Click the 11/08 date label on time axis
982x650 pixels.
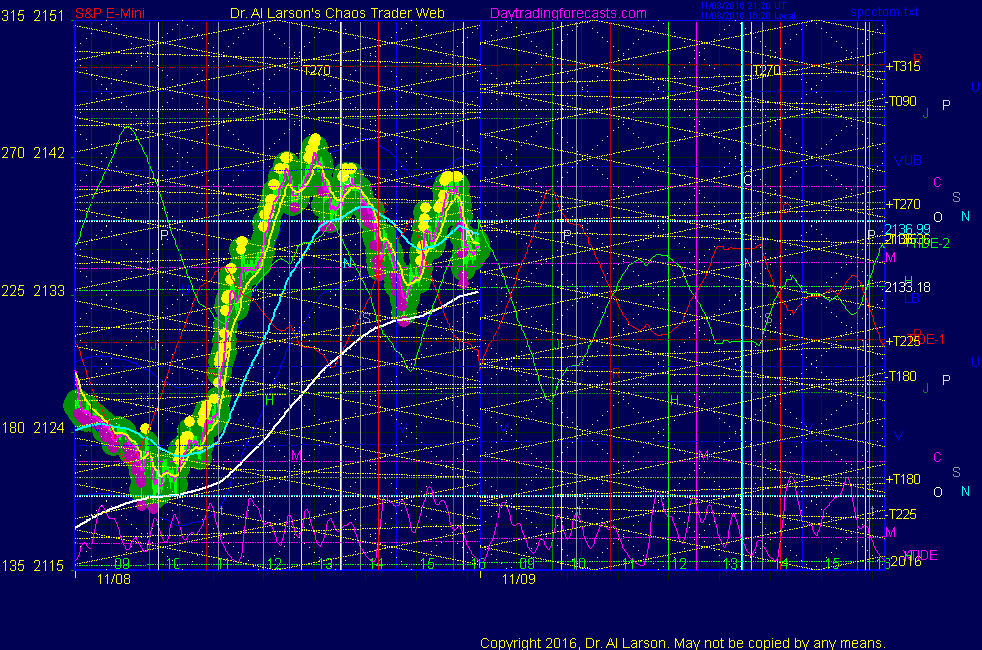(x=114, y=578)
